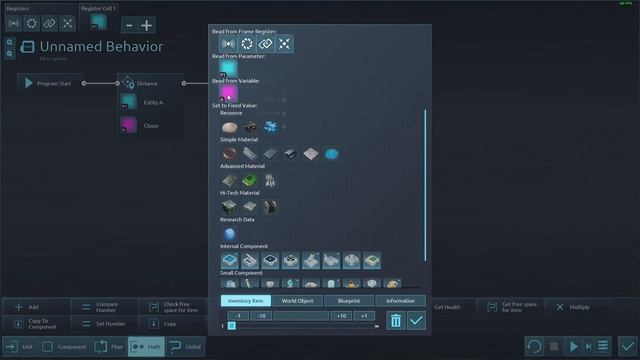The image size is (640, 360).
Task: Restart the behavior with the circular arrow
Action: [534, 347]
